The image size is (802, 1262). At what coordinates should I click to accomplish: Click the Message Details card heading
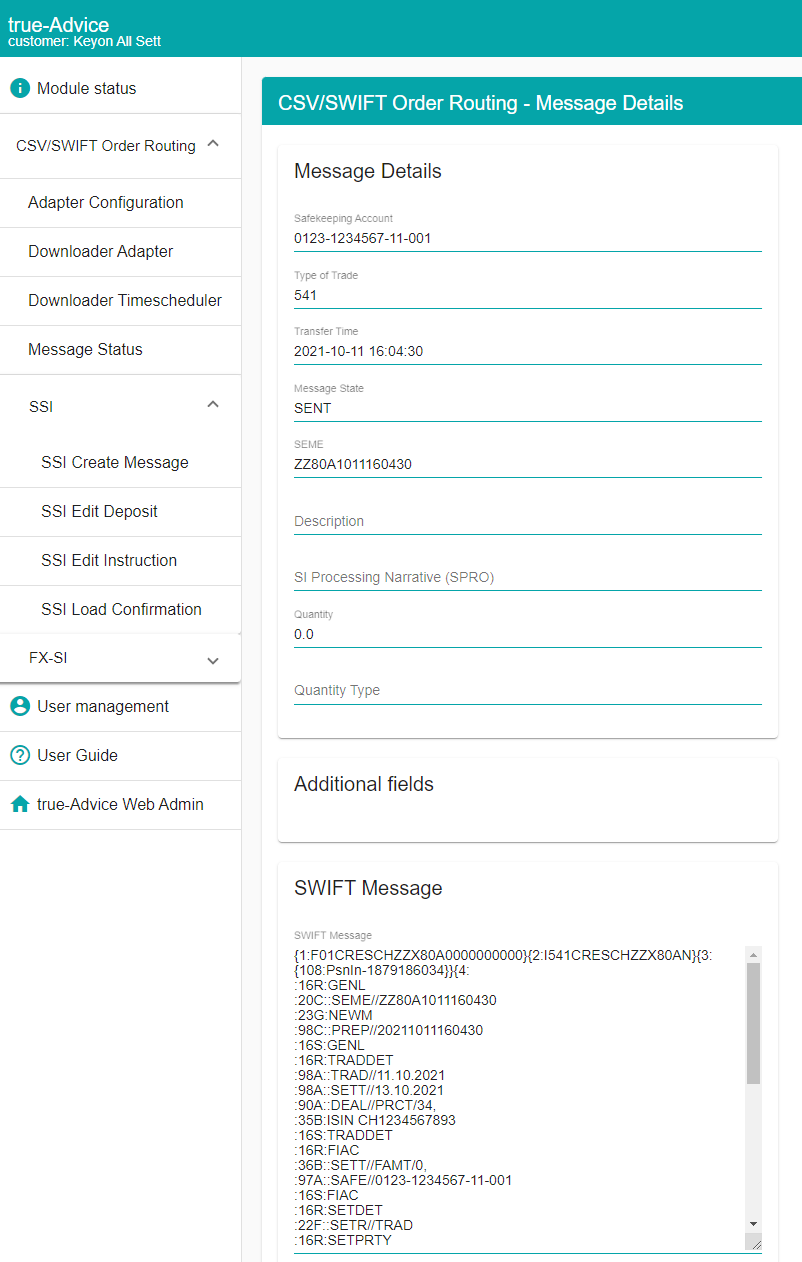click(x=368, y=171)
